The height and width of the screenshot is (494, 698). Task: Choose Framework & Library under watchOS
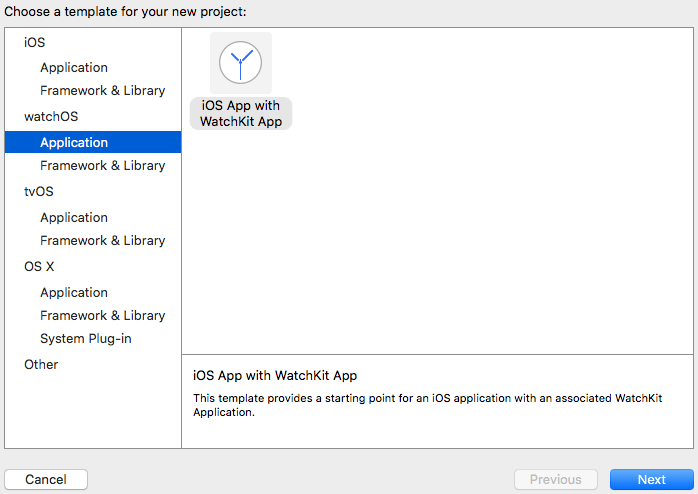[x=102, y=165]
